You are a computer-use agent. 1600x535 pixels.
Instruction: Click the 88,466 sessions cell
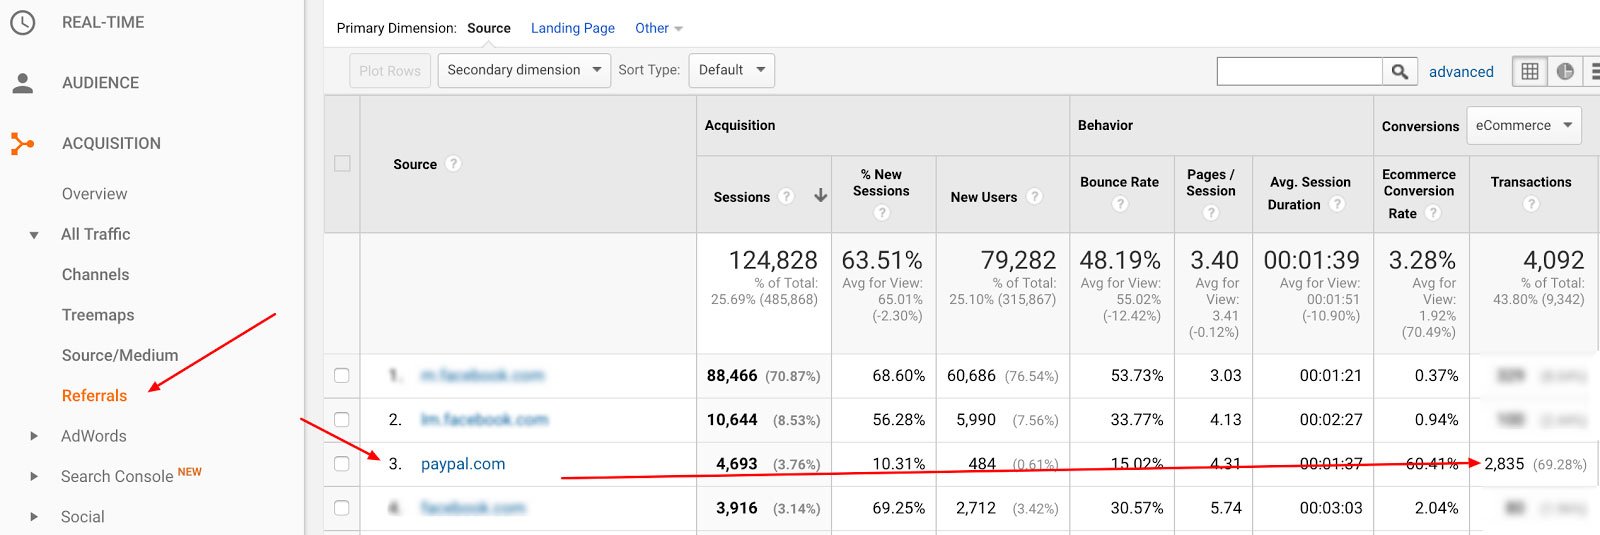[732, 376]
